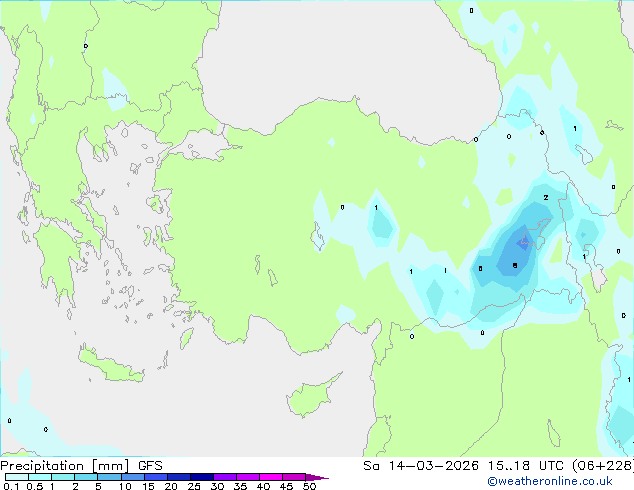This screenshot has width=634, height=490.
Task: Click the legend value label '30'
Action: [x=217, y=486]
